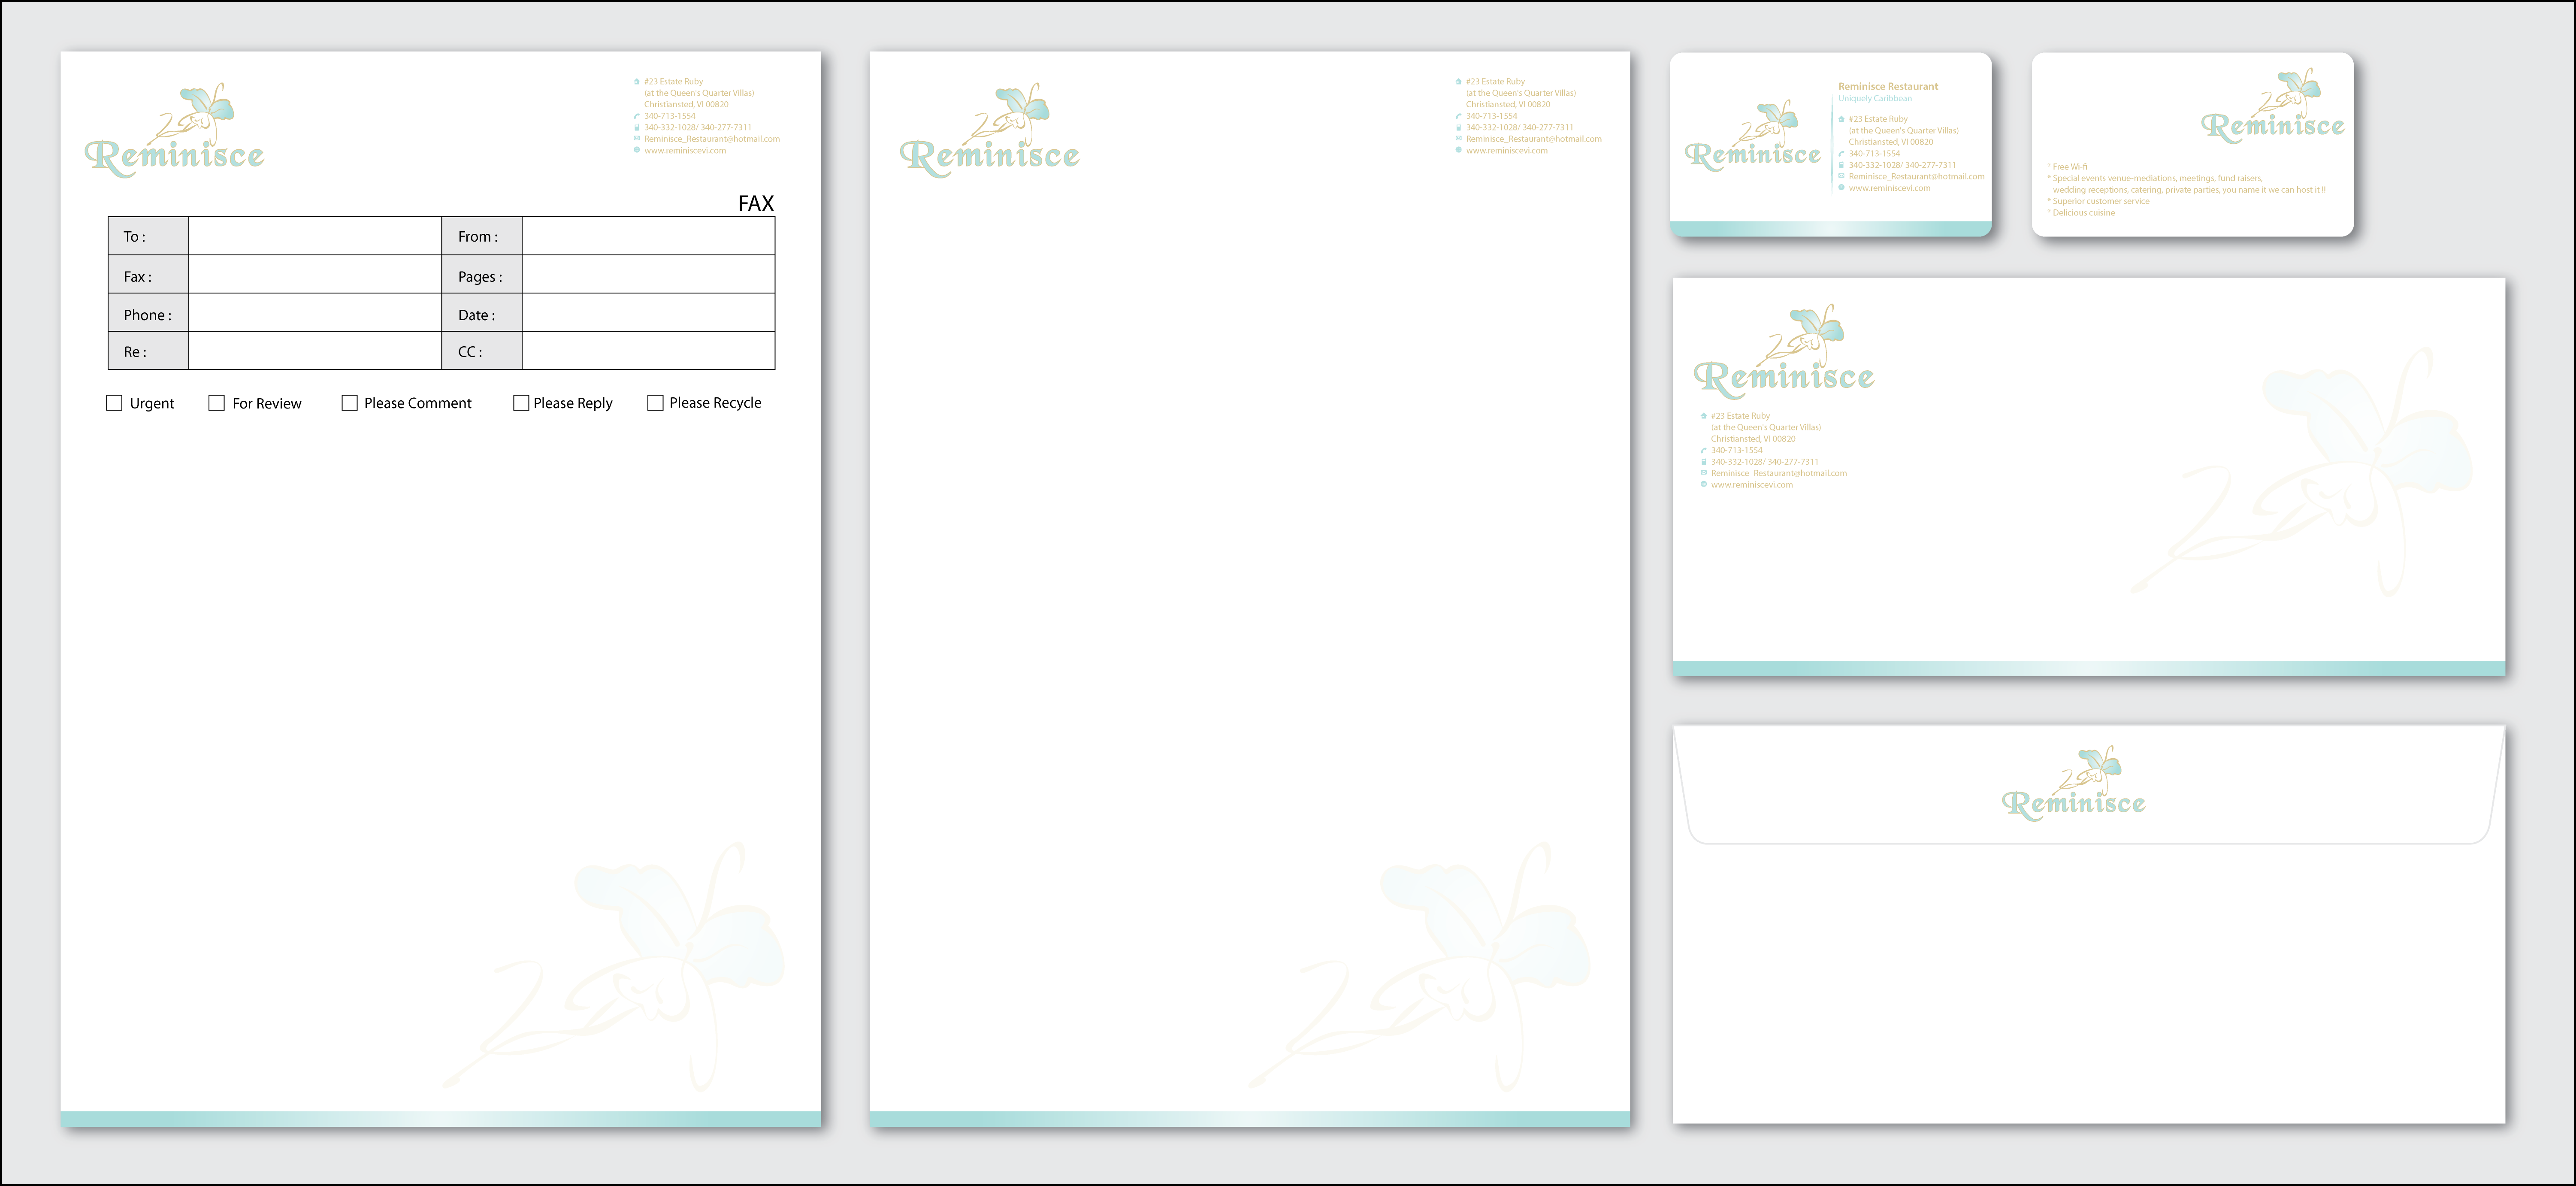The height and width of the screenshot is (1186, 2576).
Task: Click the flower watermark on envelope front
Action: click(2310, 470)
